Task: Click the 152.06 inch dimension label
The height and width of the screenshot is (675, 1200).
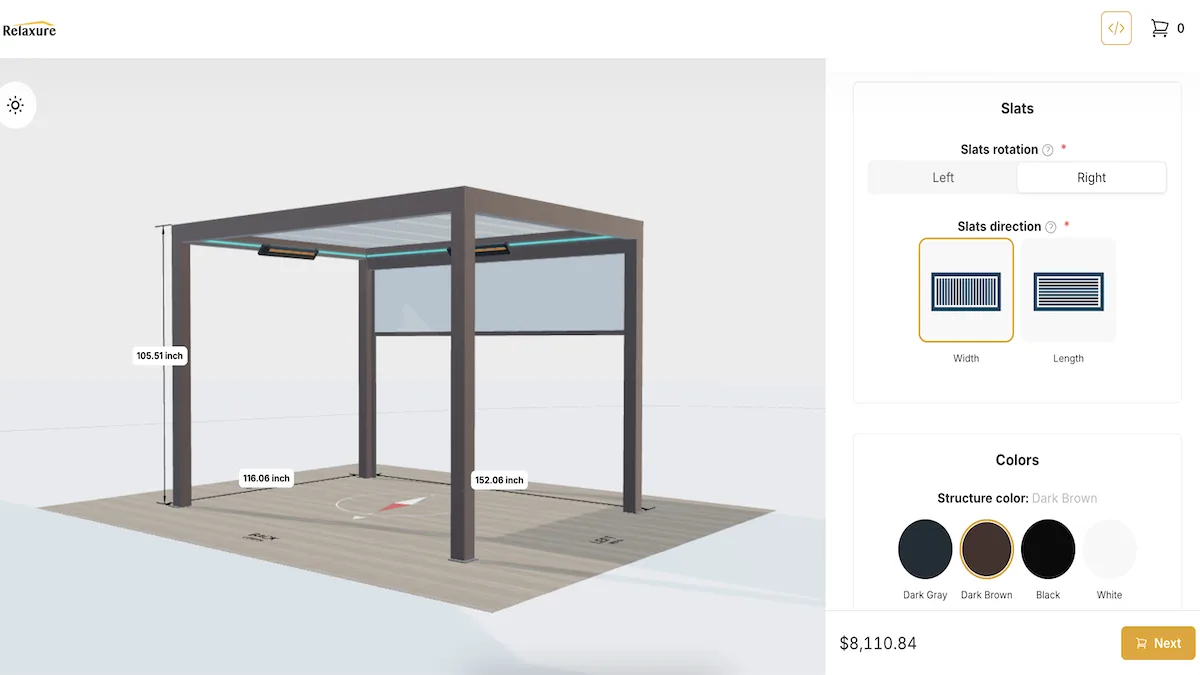Action: point(499,480)
